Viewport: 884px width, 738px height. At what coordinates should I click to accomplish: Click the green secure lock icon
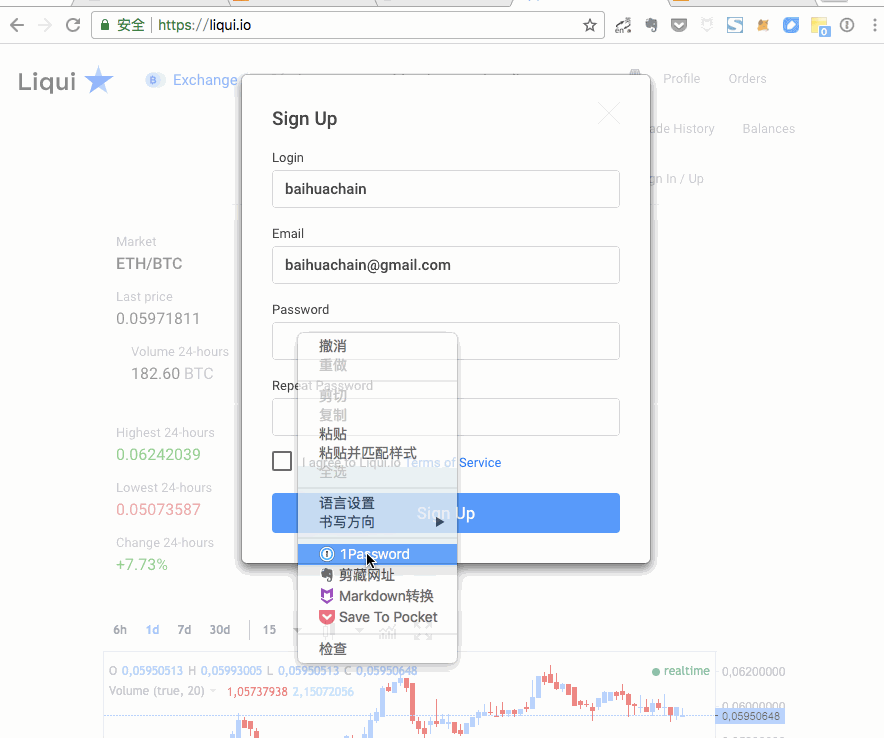[x=104, y=25]
